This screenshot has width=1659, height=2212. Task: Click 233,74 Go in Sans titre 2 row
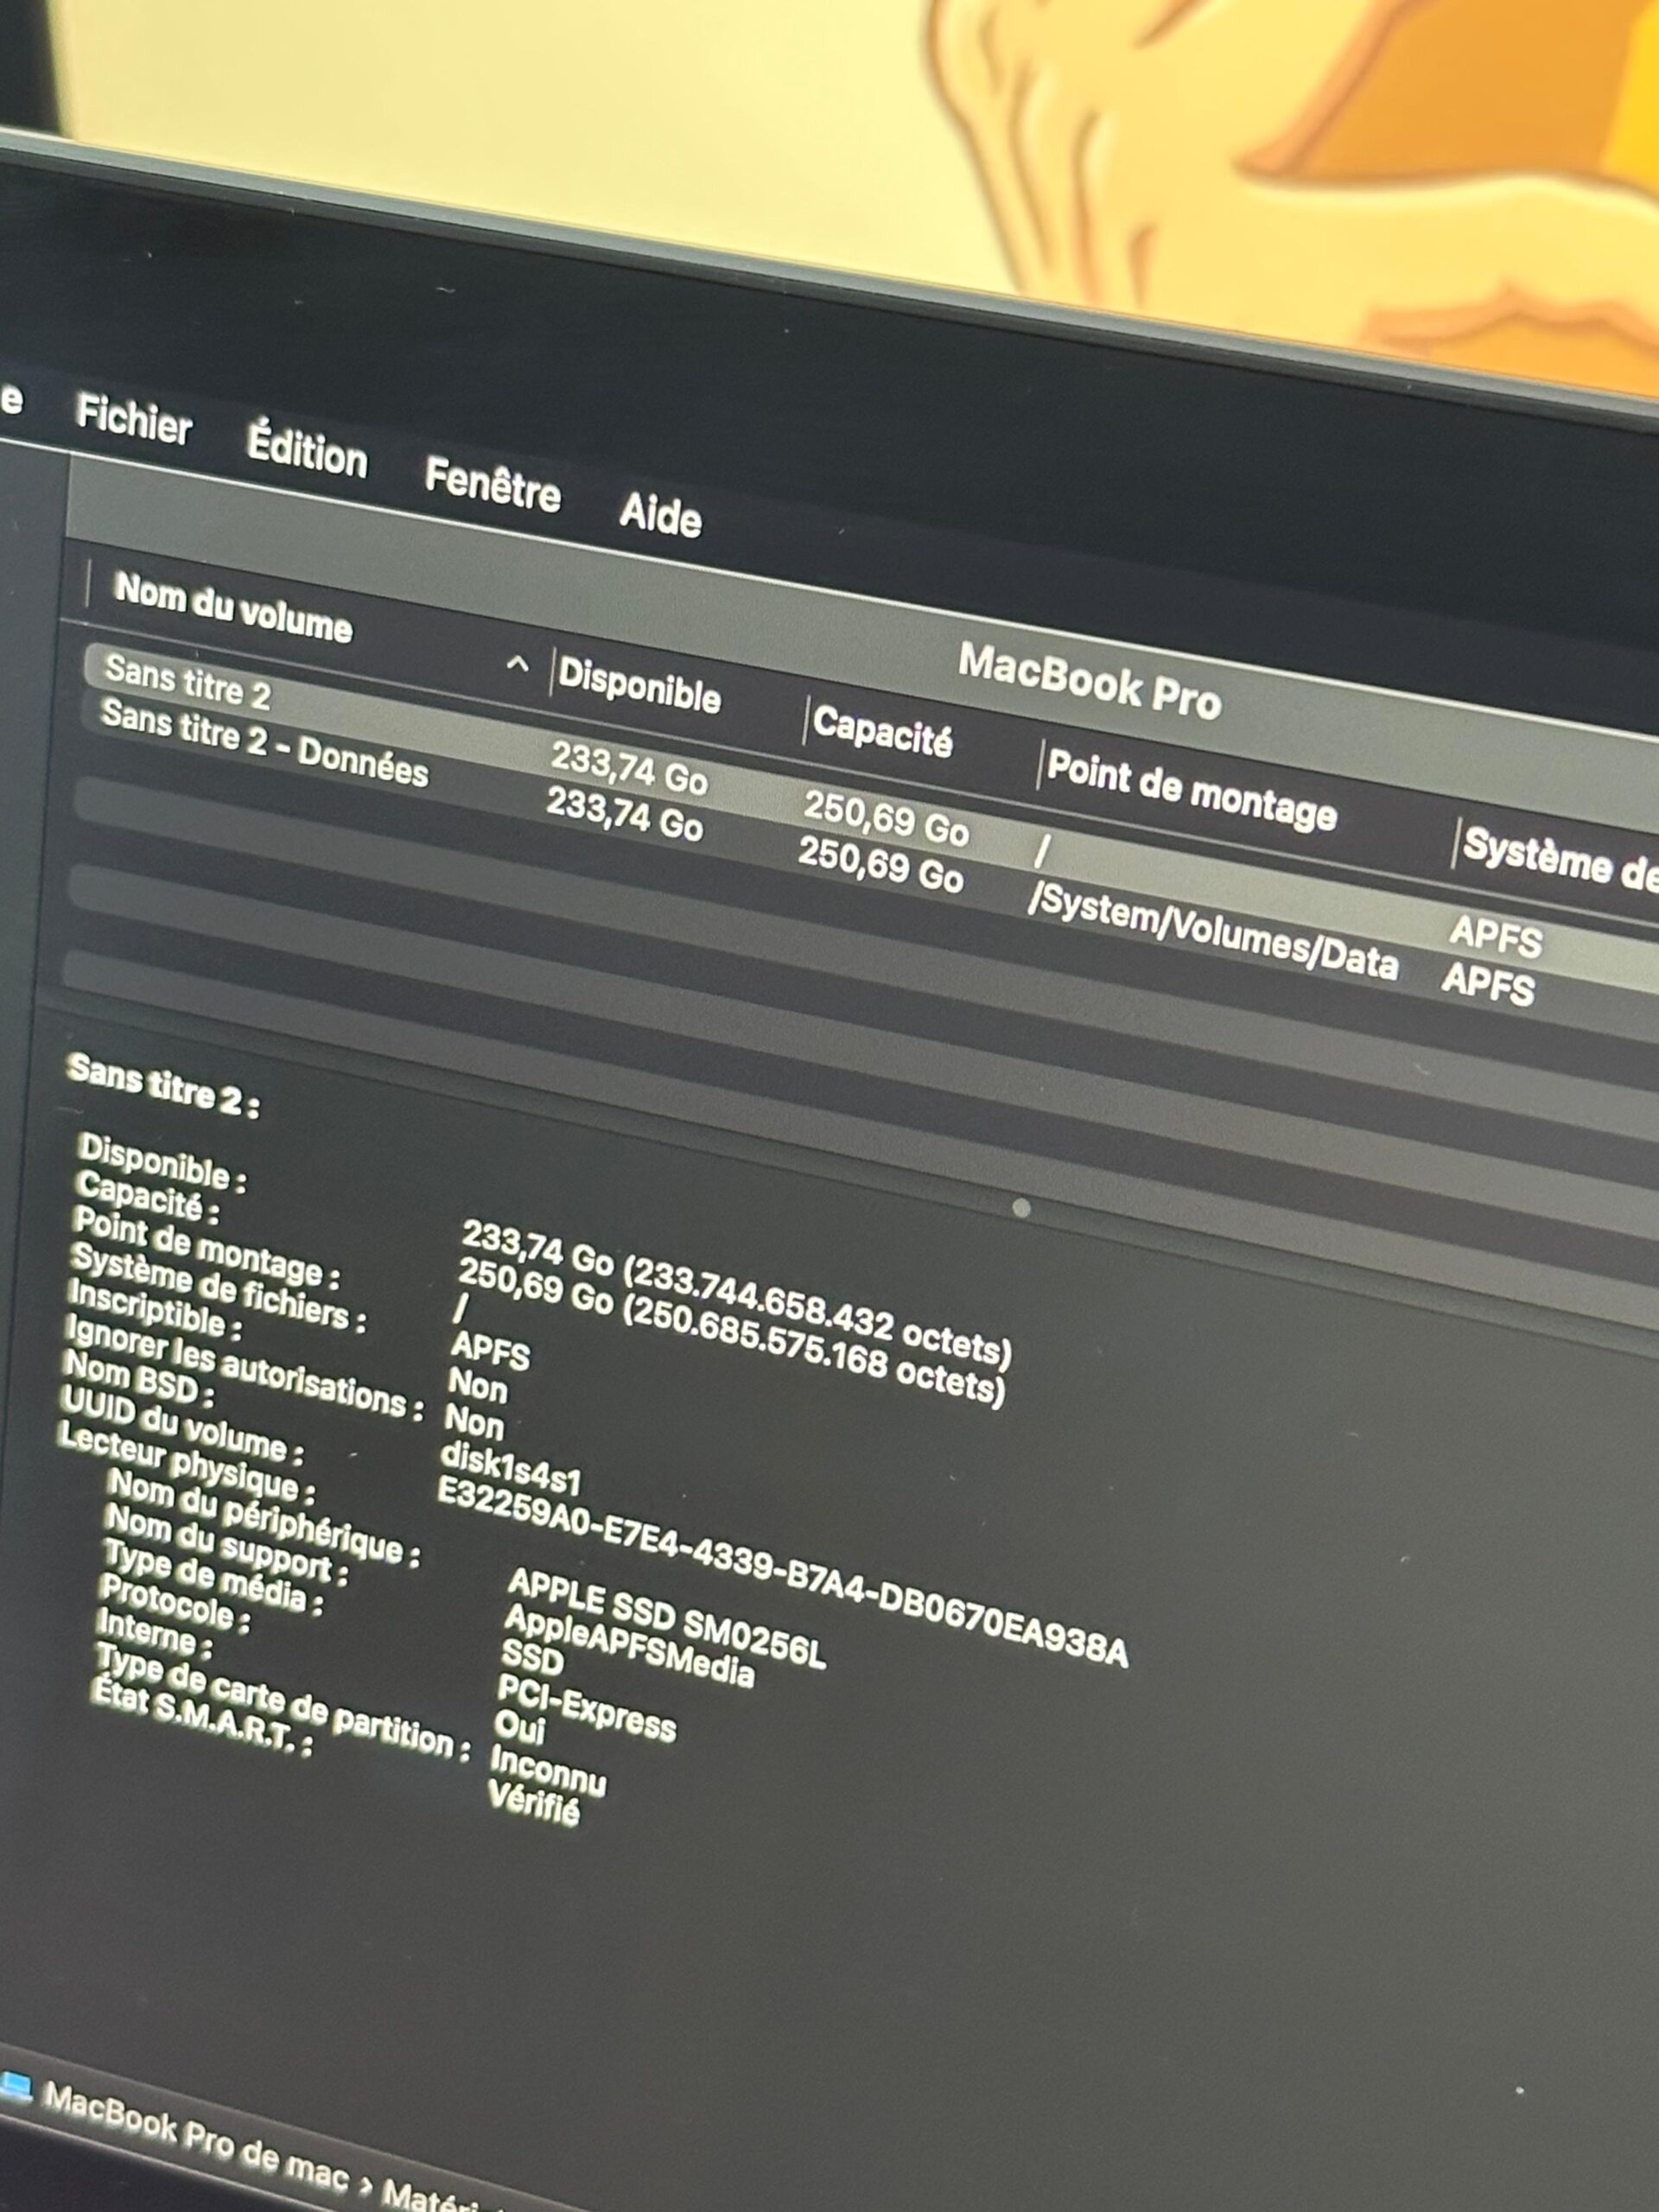(x=629, y=769)
